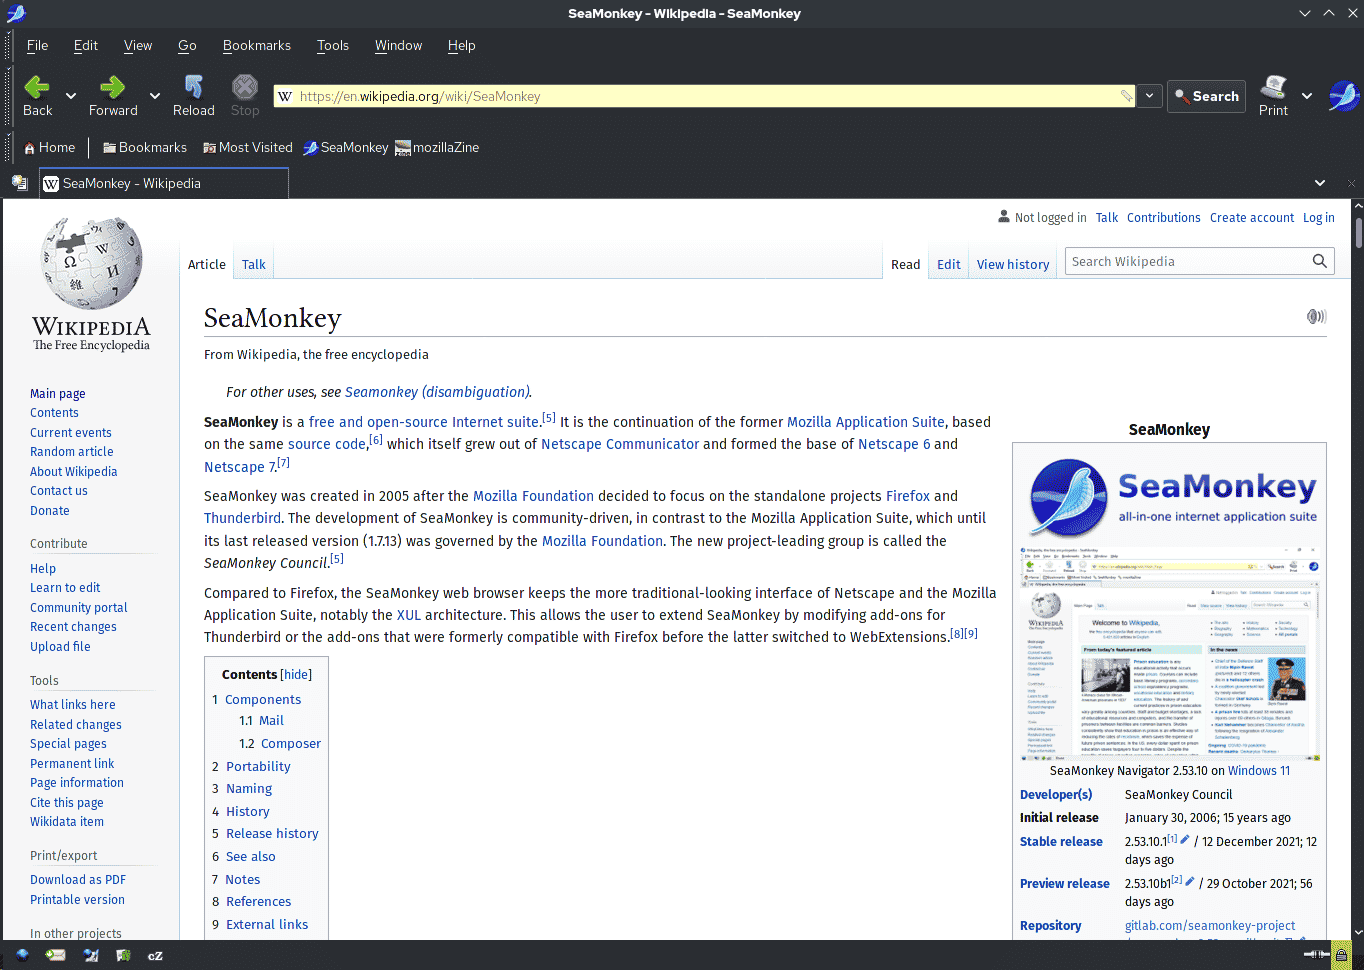Click the new tab icon beside the tab strip
The image size is (1364, 970).
(x=19, y=183)
